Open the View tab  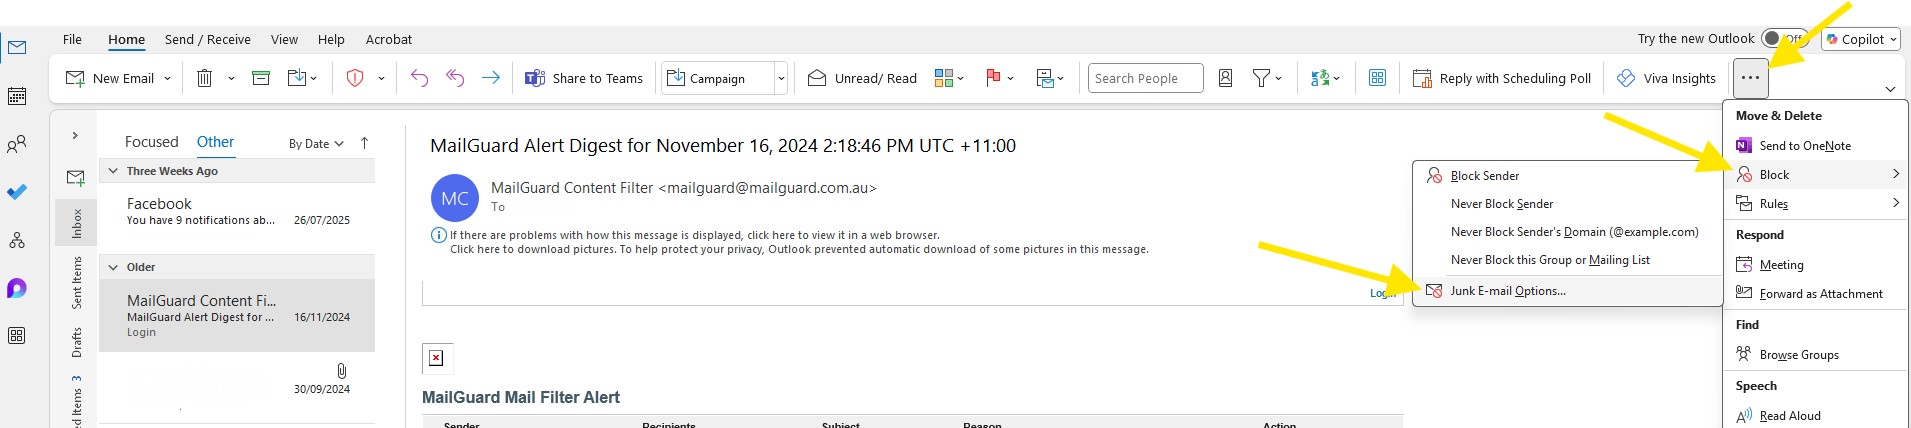(x=284, y=39)
